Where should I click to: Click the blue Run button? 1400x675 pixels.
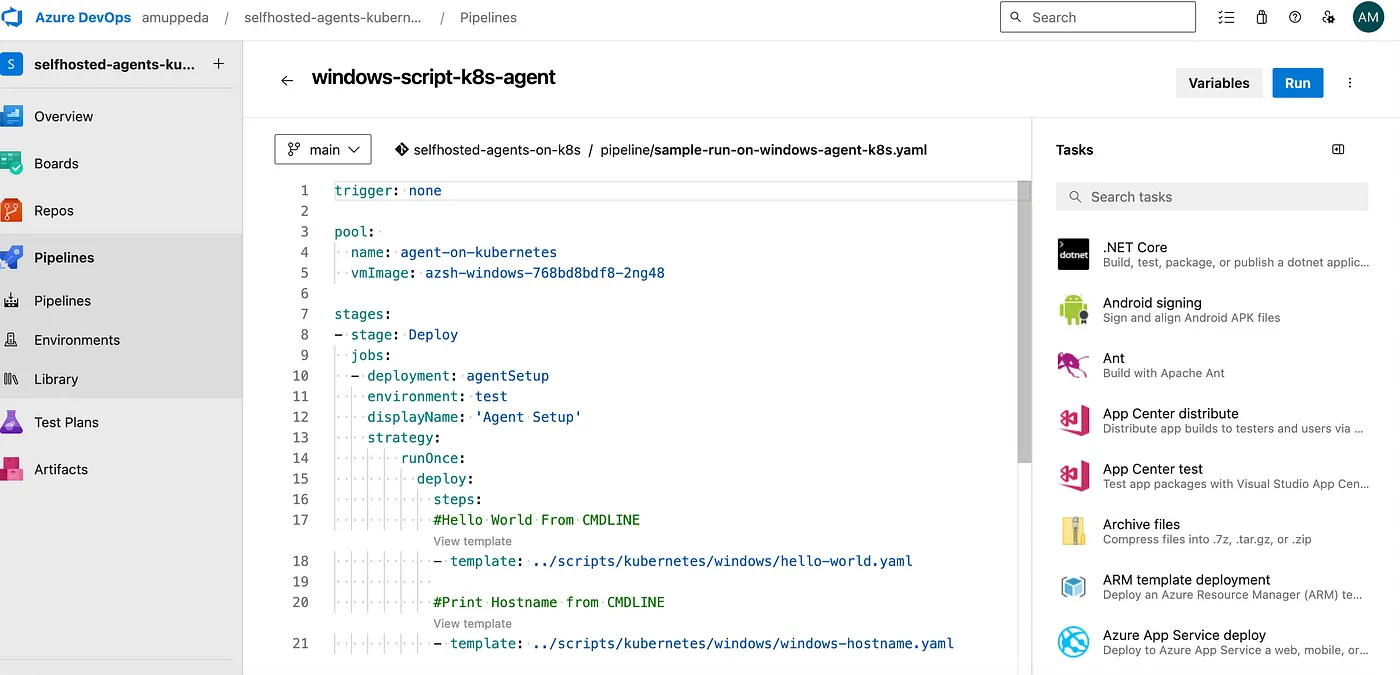pos(1298,83)
